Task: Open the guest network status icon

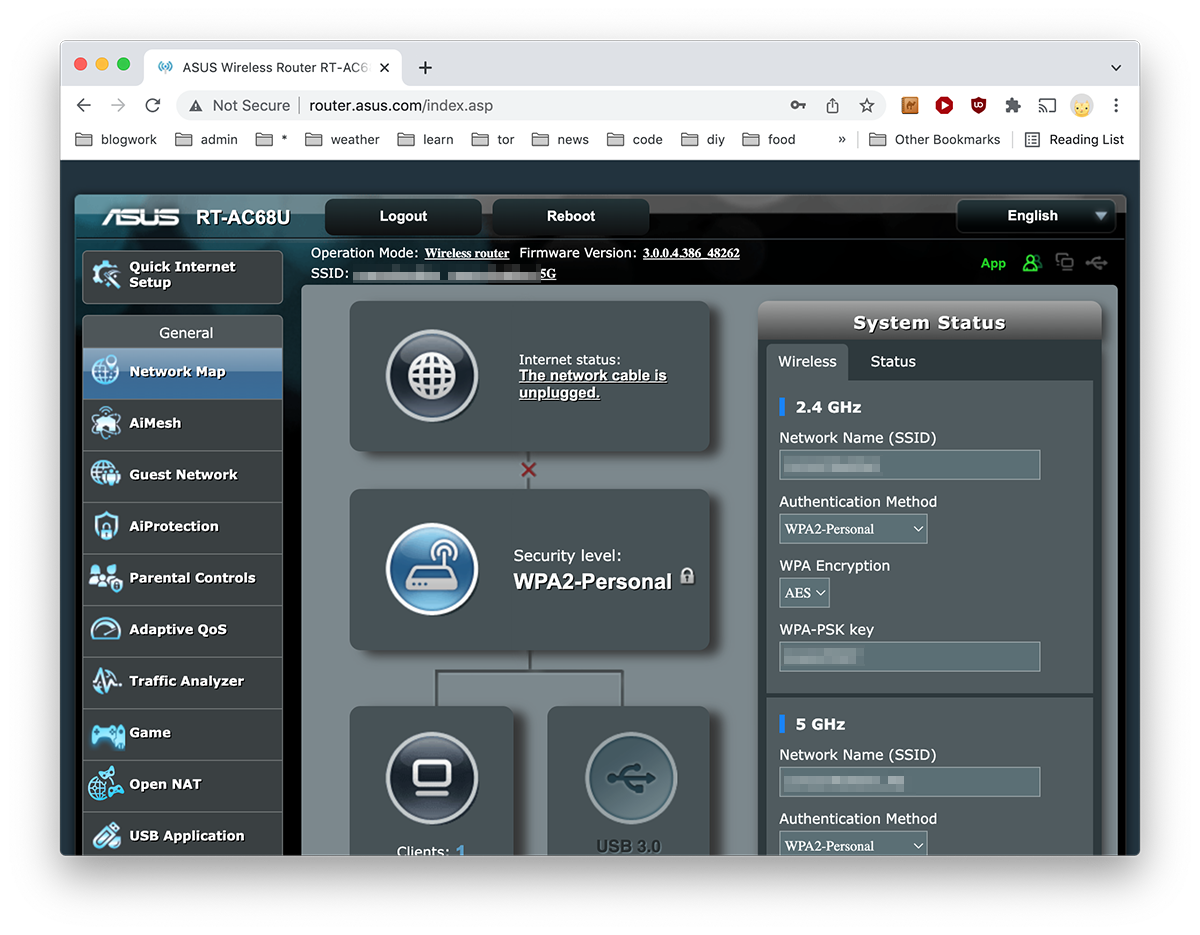Action: pyautogui.click(x=1032, y=263)
